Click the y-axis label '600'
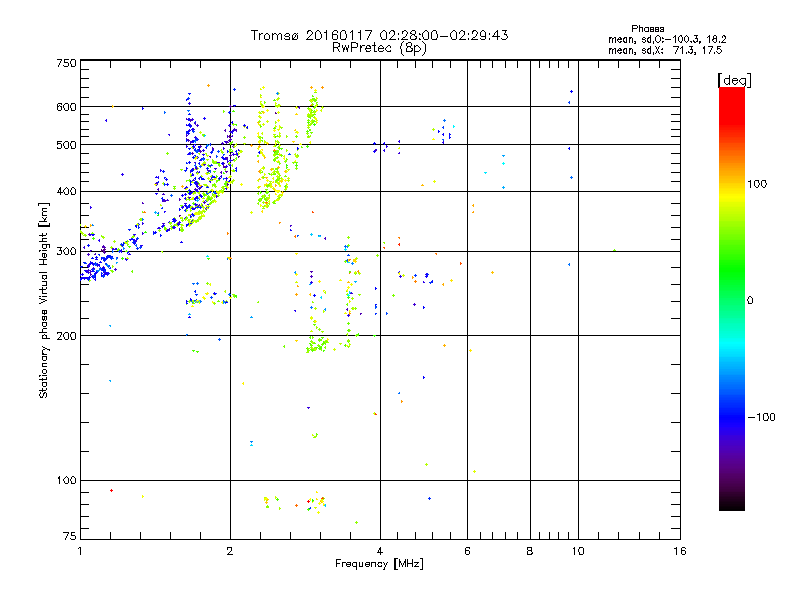The height and width of the screenshot is (600, 800). click(x=66, y=107)
